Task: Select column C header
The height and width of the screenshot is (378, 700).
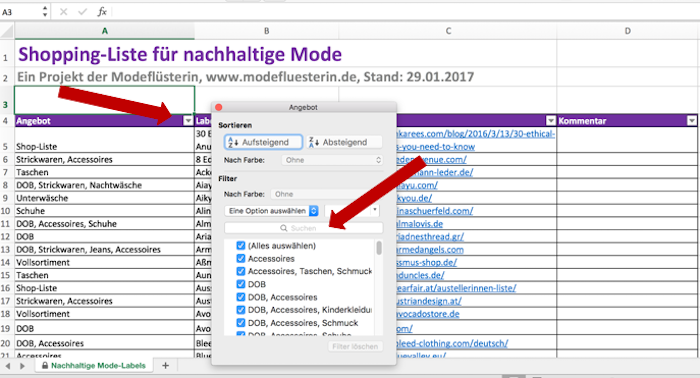Action: (x=448, y=31)
